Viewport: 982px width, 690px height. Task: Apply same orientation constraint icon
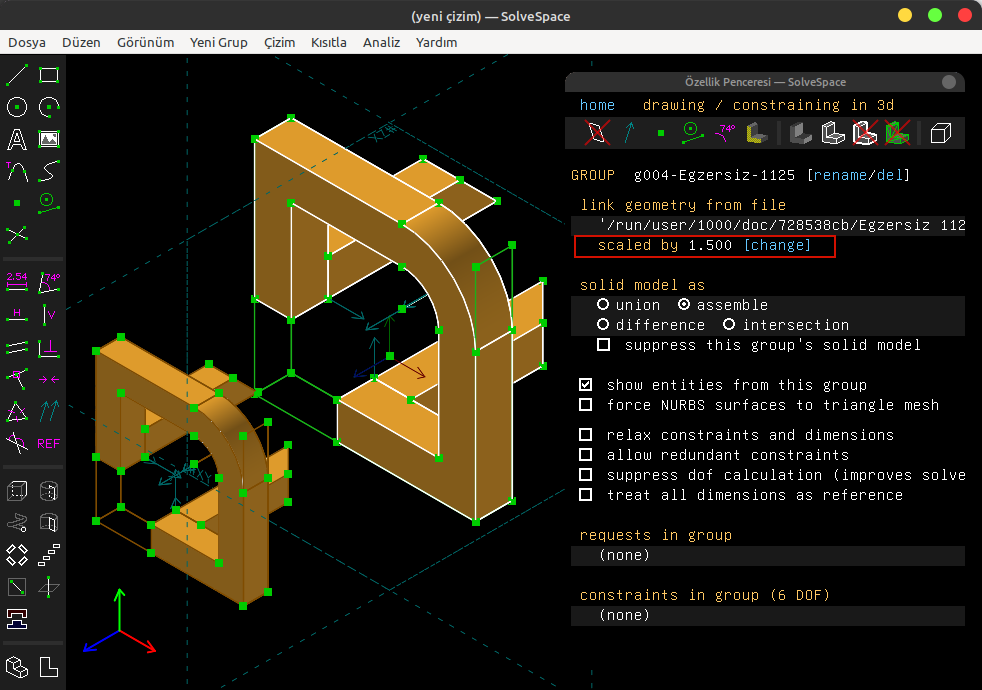tap(49, 411)
